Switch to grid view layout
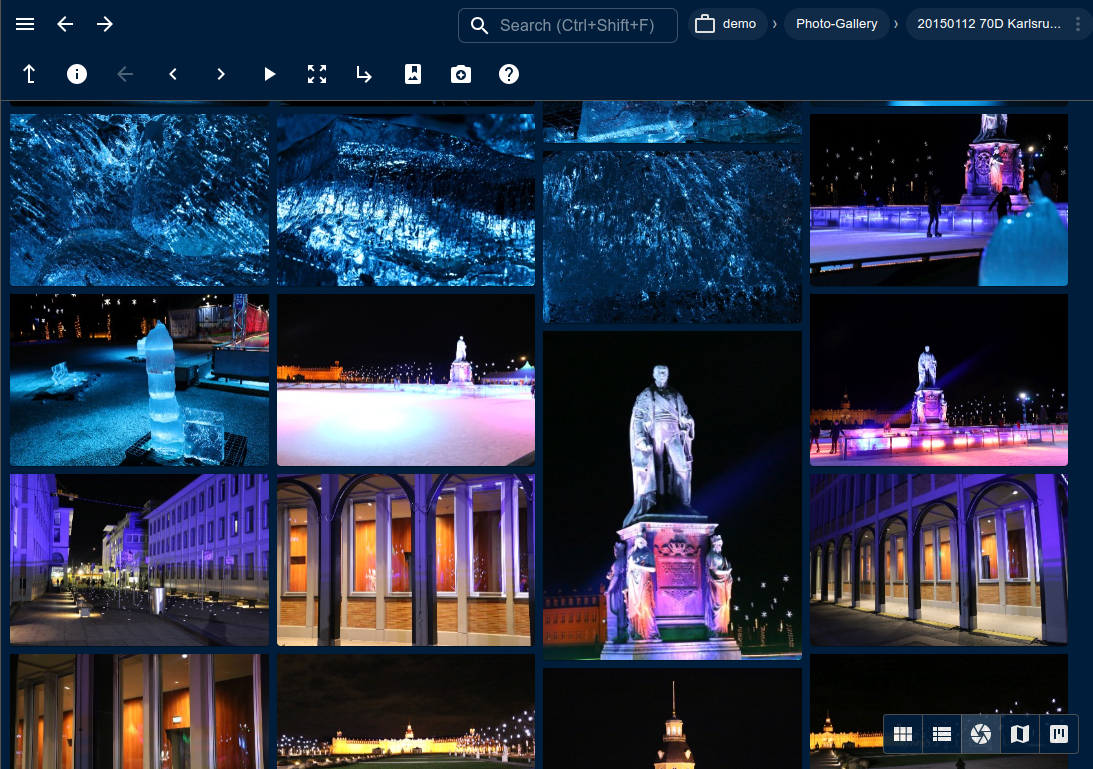Viewport: 1093px width, 769px height. pos(903,735)
